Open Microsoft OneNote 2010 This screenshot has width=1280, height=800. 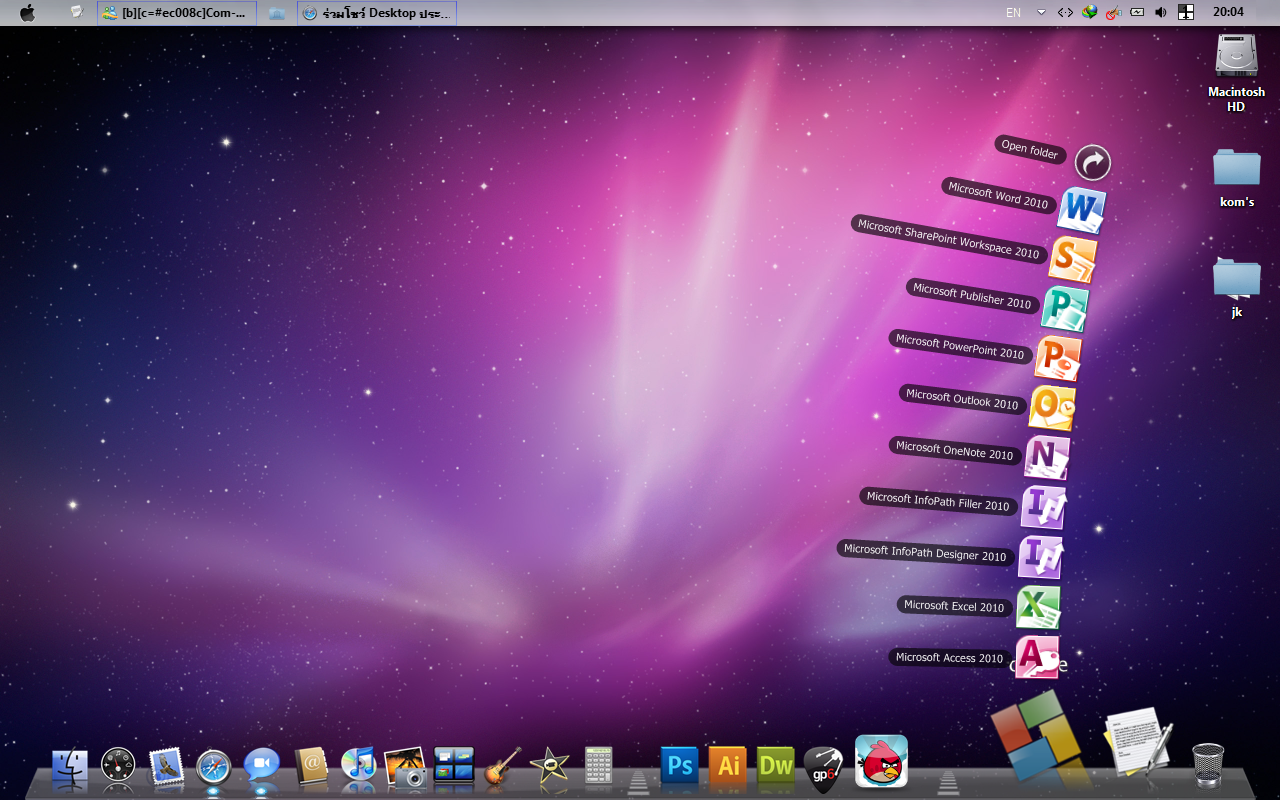[1046, 458]
